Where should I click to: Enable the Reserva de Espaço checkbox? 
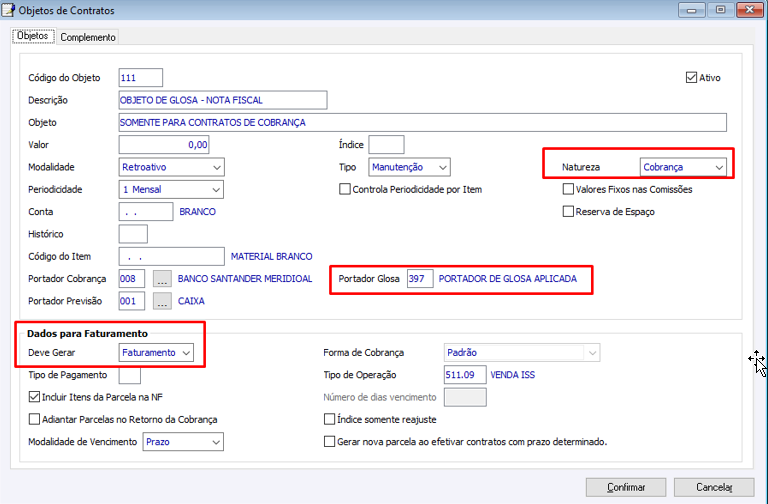pos(568,212)
